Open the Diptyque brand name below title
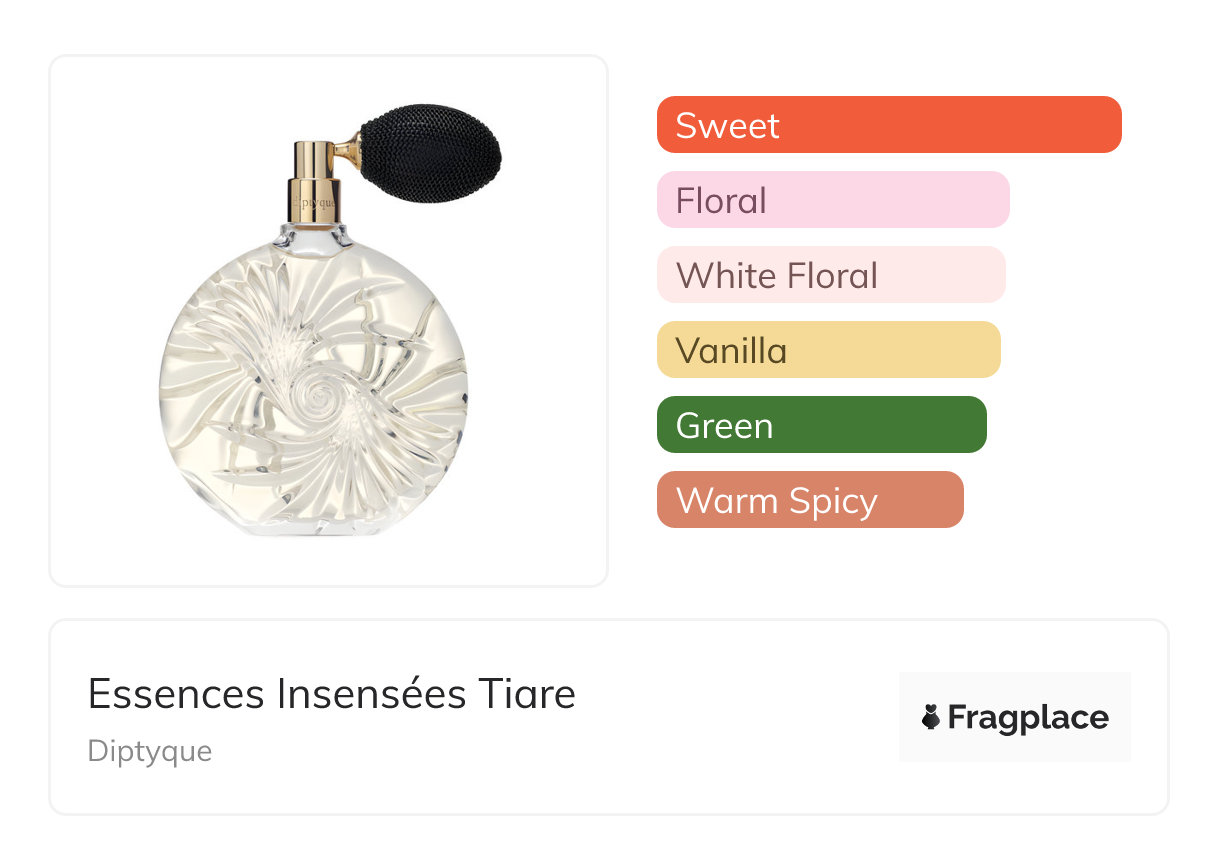Screen dimensions: 1218x864 click(x=150, y=751)
